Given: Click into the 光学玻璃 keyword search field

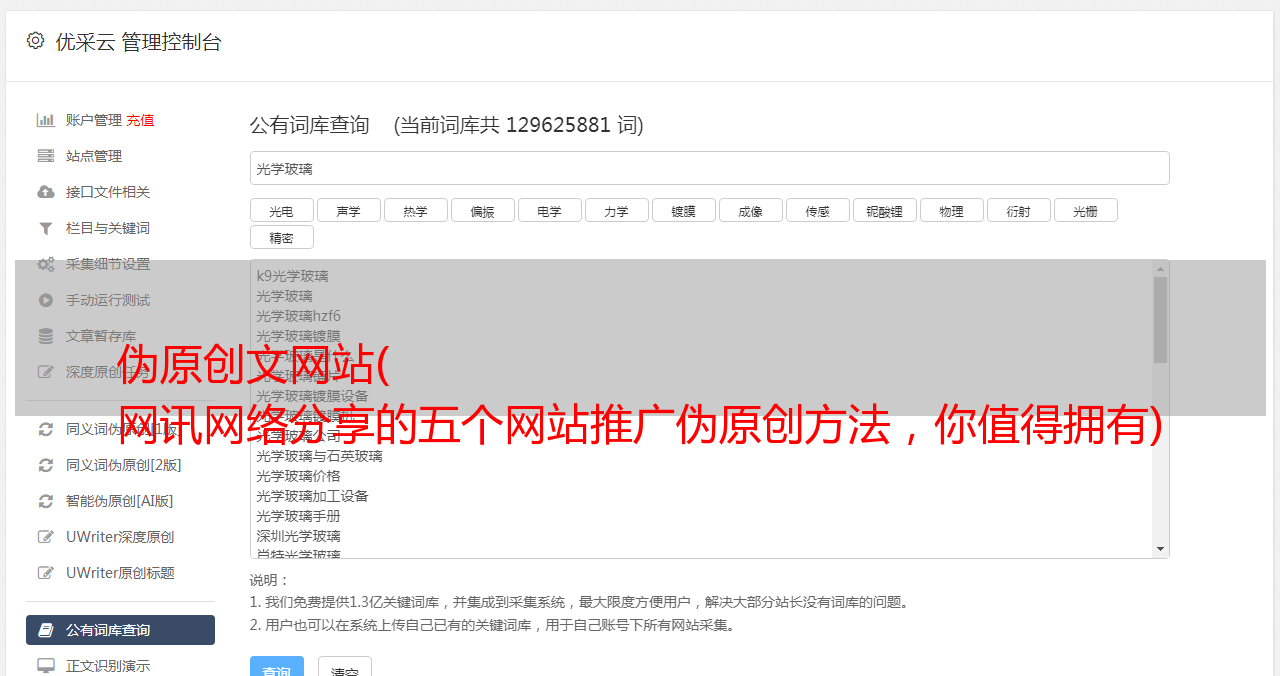Looking at the screenshot, I should [709, 168].
